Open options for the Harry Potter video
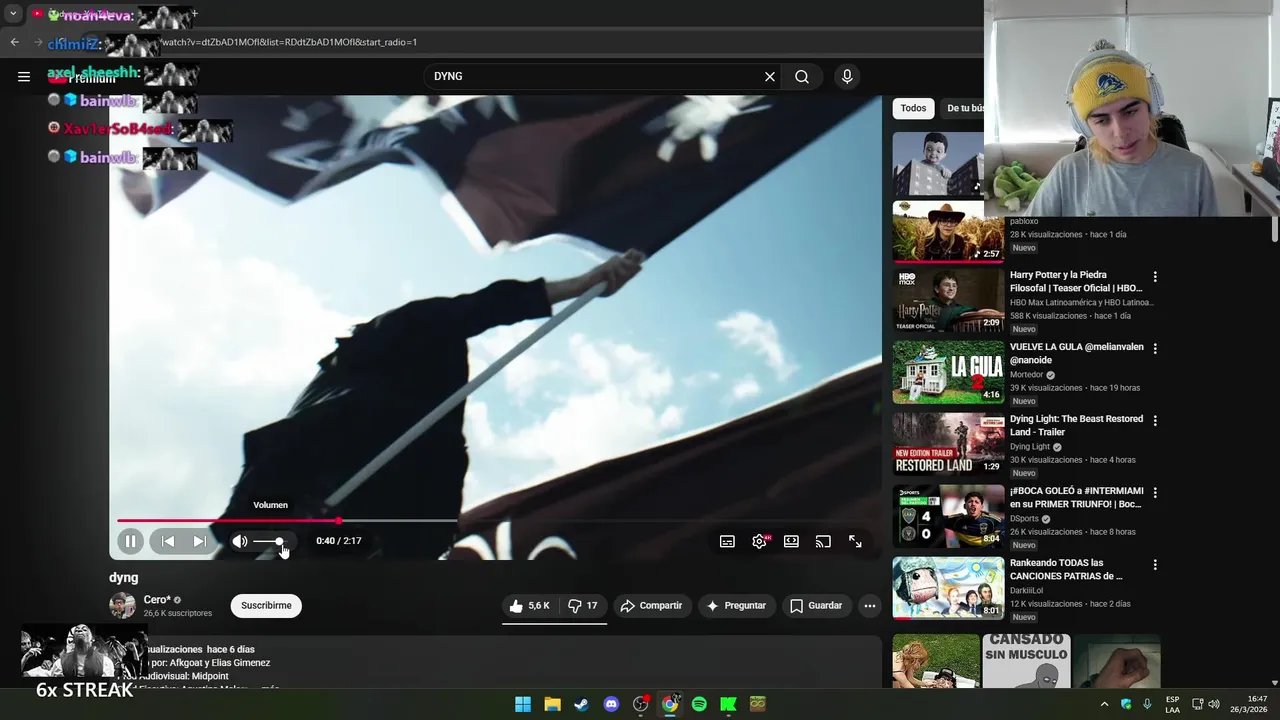This screenshot has width=1280, height=720. click(x=1155, y=276)
